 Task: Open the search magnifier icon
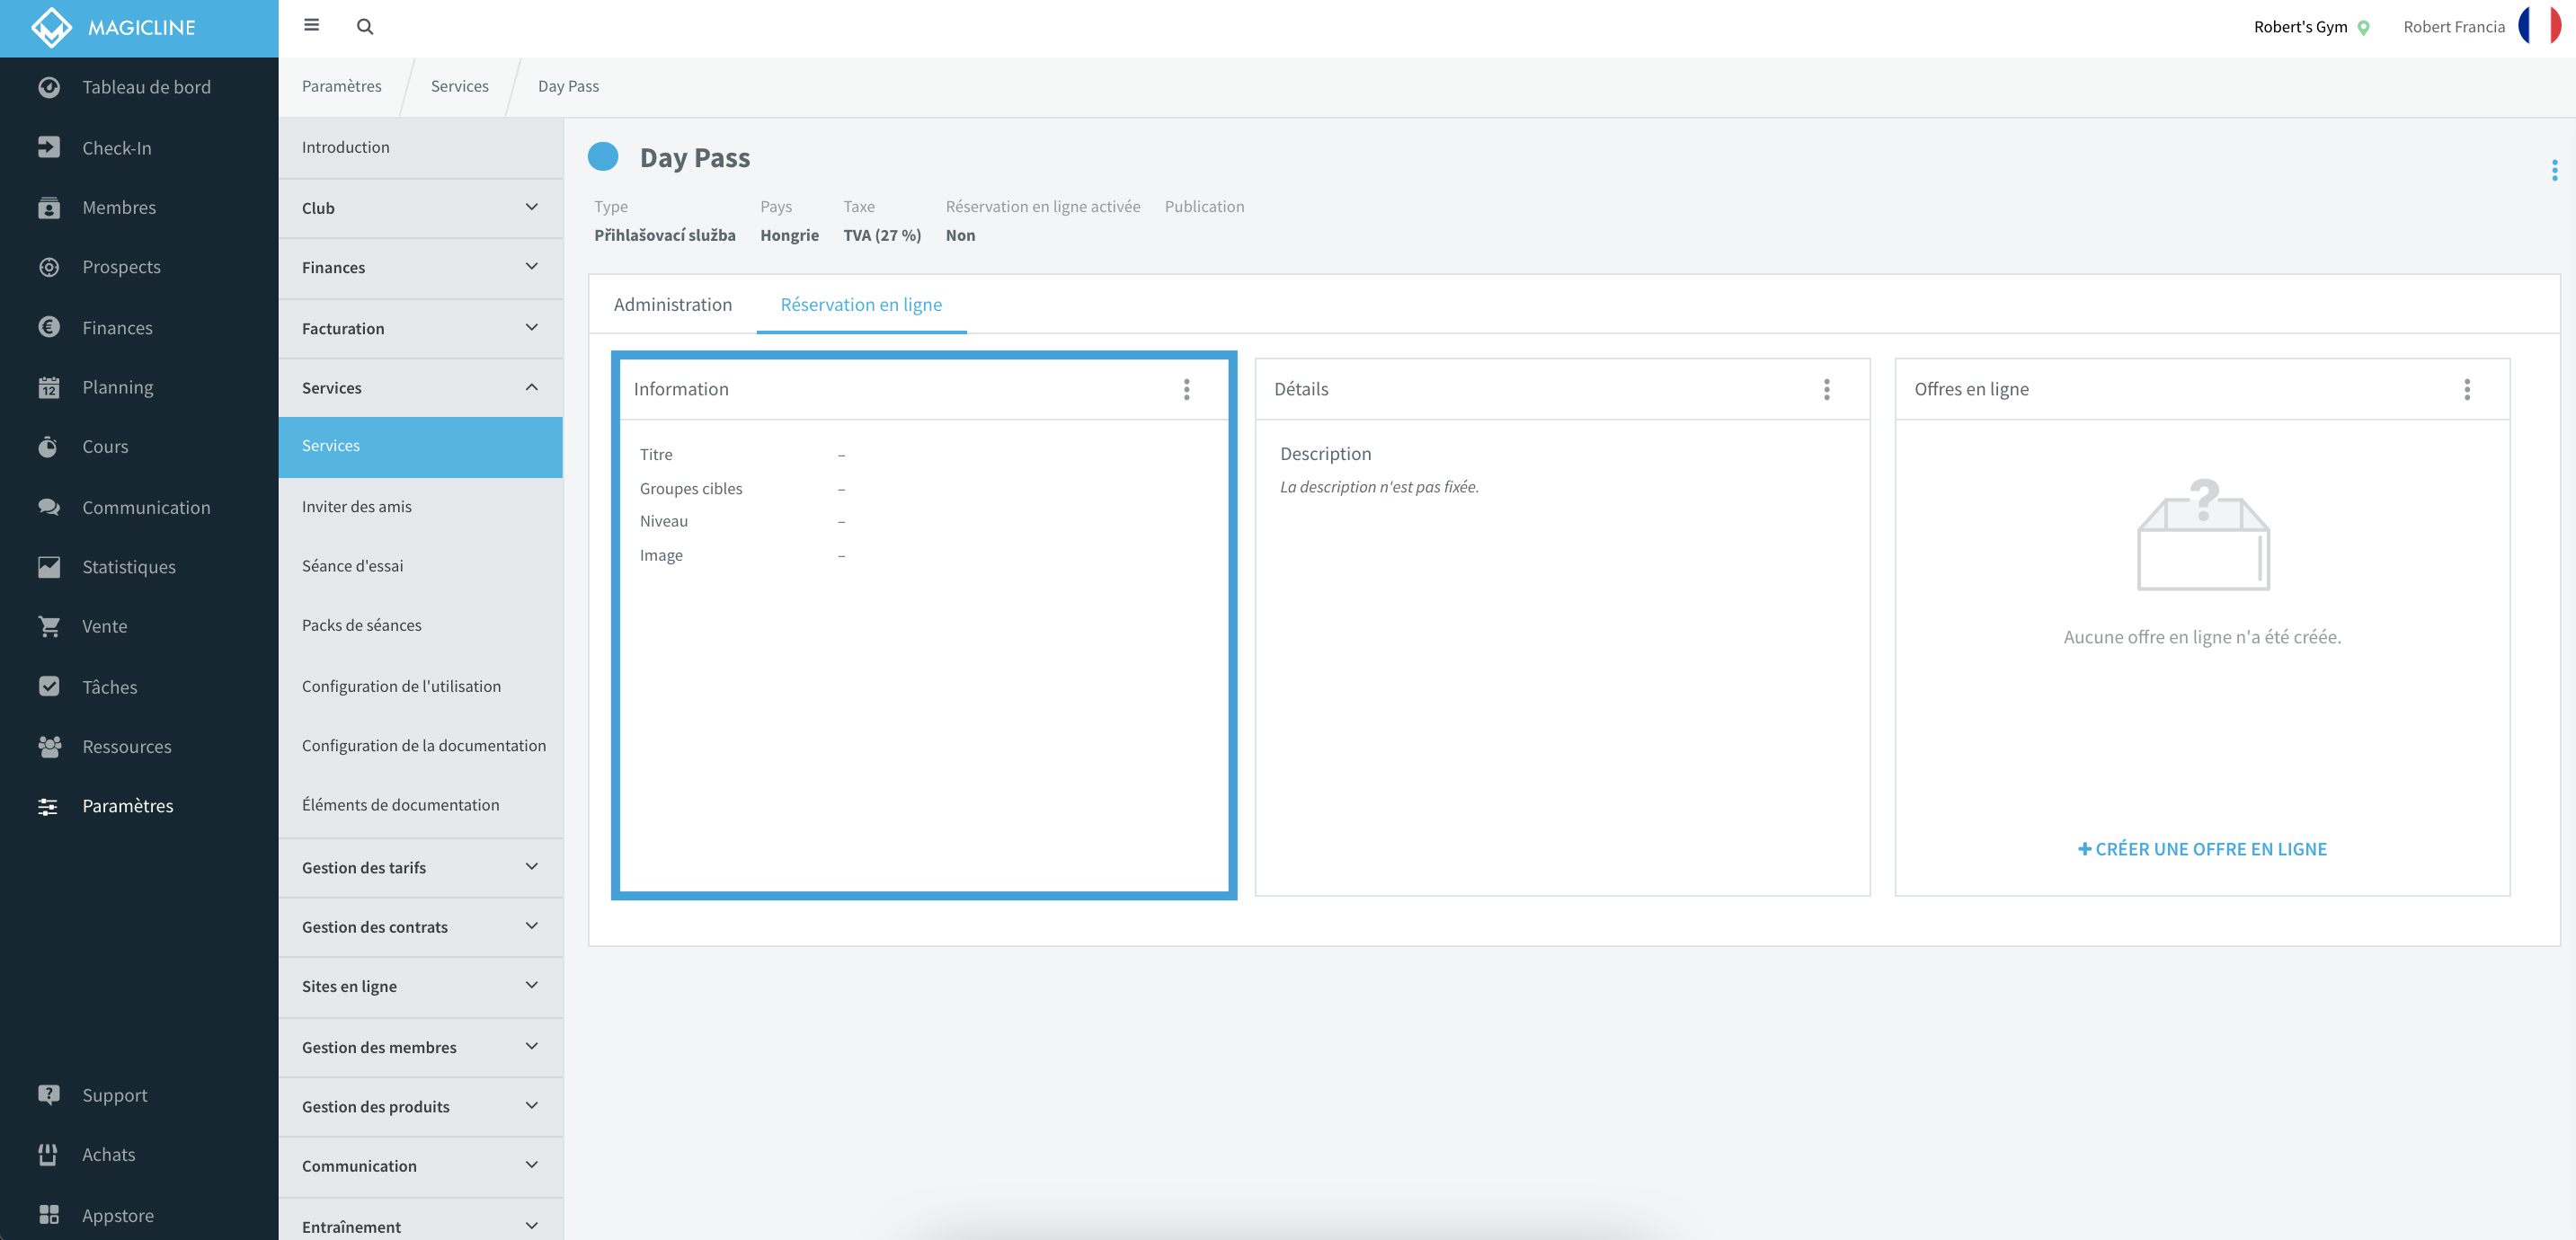coord(365,27)
